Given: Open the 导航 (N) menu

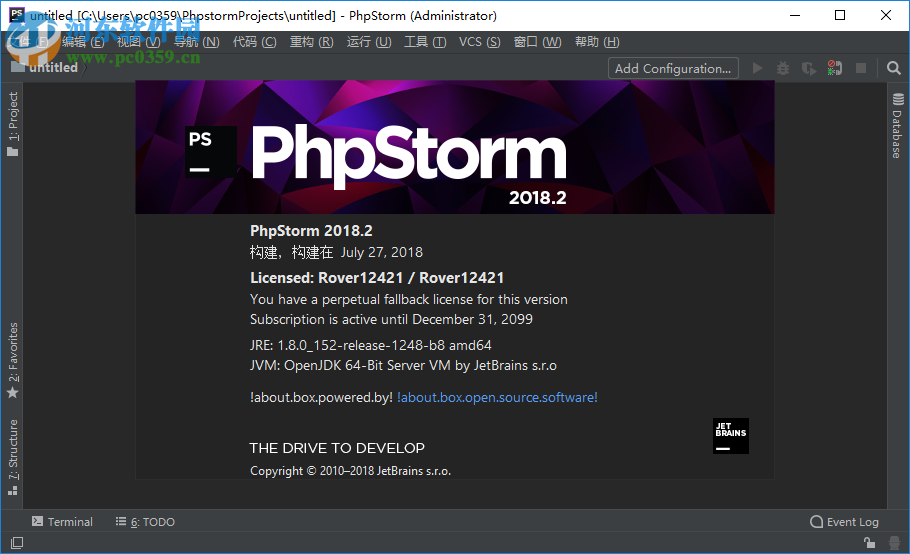Looking at the screenshot, I should pos(197,42).
